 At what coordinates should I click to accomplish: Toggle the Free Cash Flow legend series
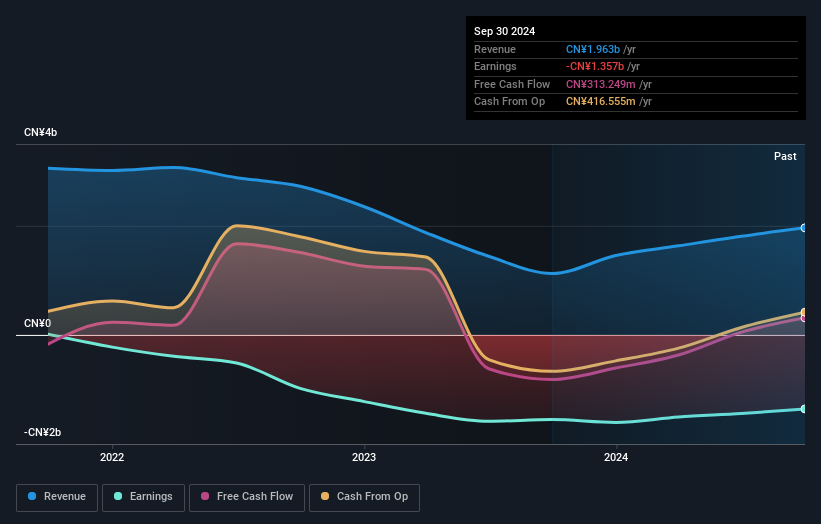[x=247, y=497]
